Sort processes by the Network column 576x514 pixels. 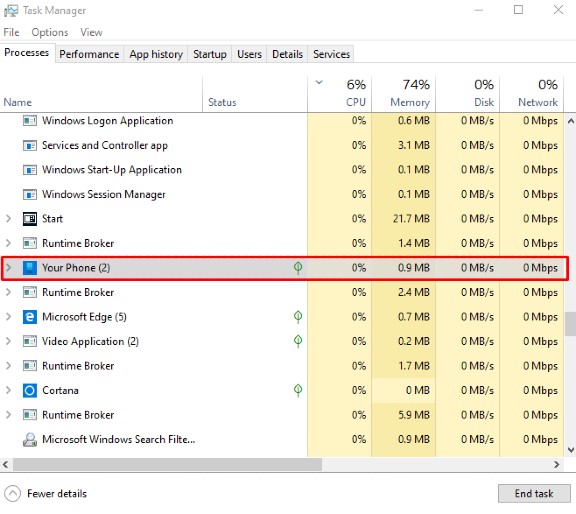(532, 94)
